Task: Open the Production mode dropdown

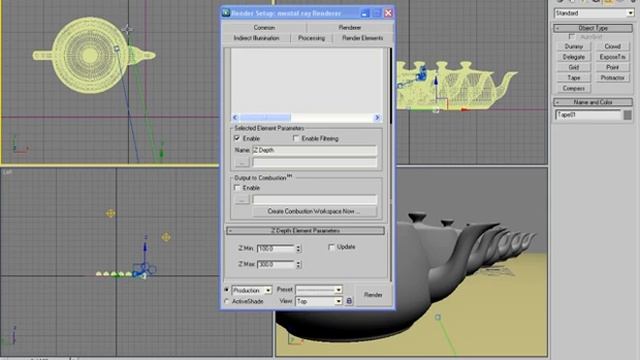Action: tap(268, 290)
